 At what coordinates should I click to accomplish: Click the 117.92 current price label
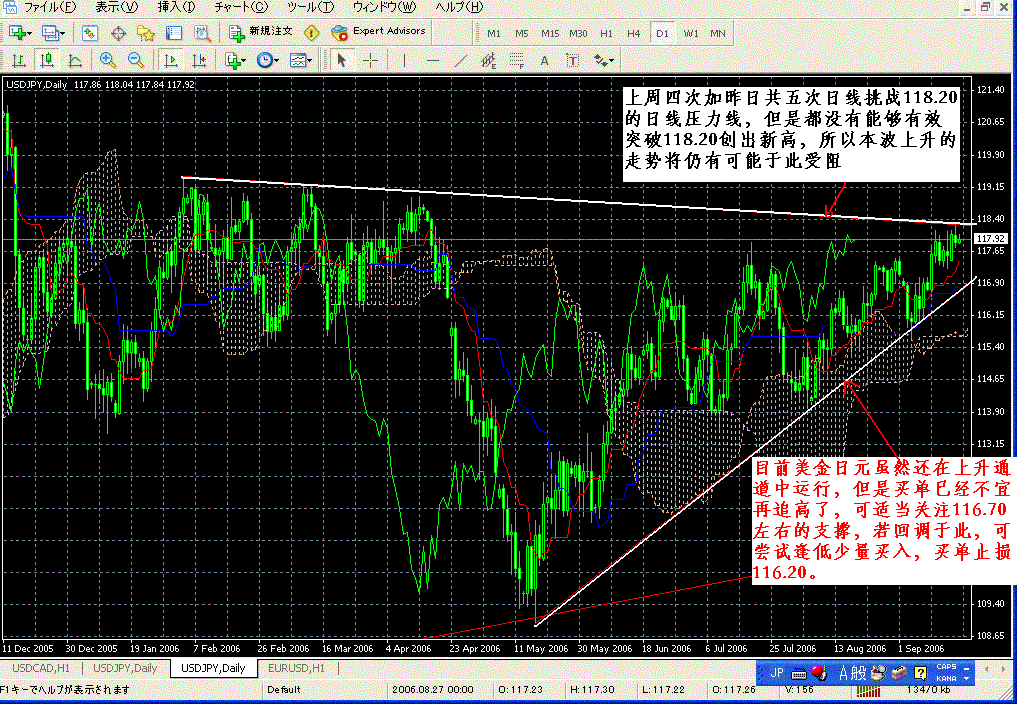click(991, 239)
